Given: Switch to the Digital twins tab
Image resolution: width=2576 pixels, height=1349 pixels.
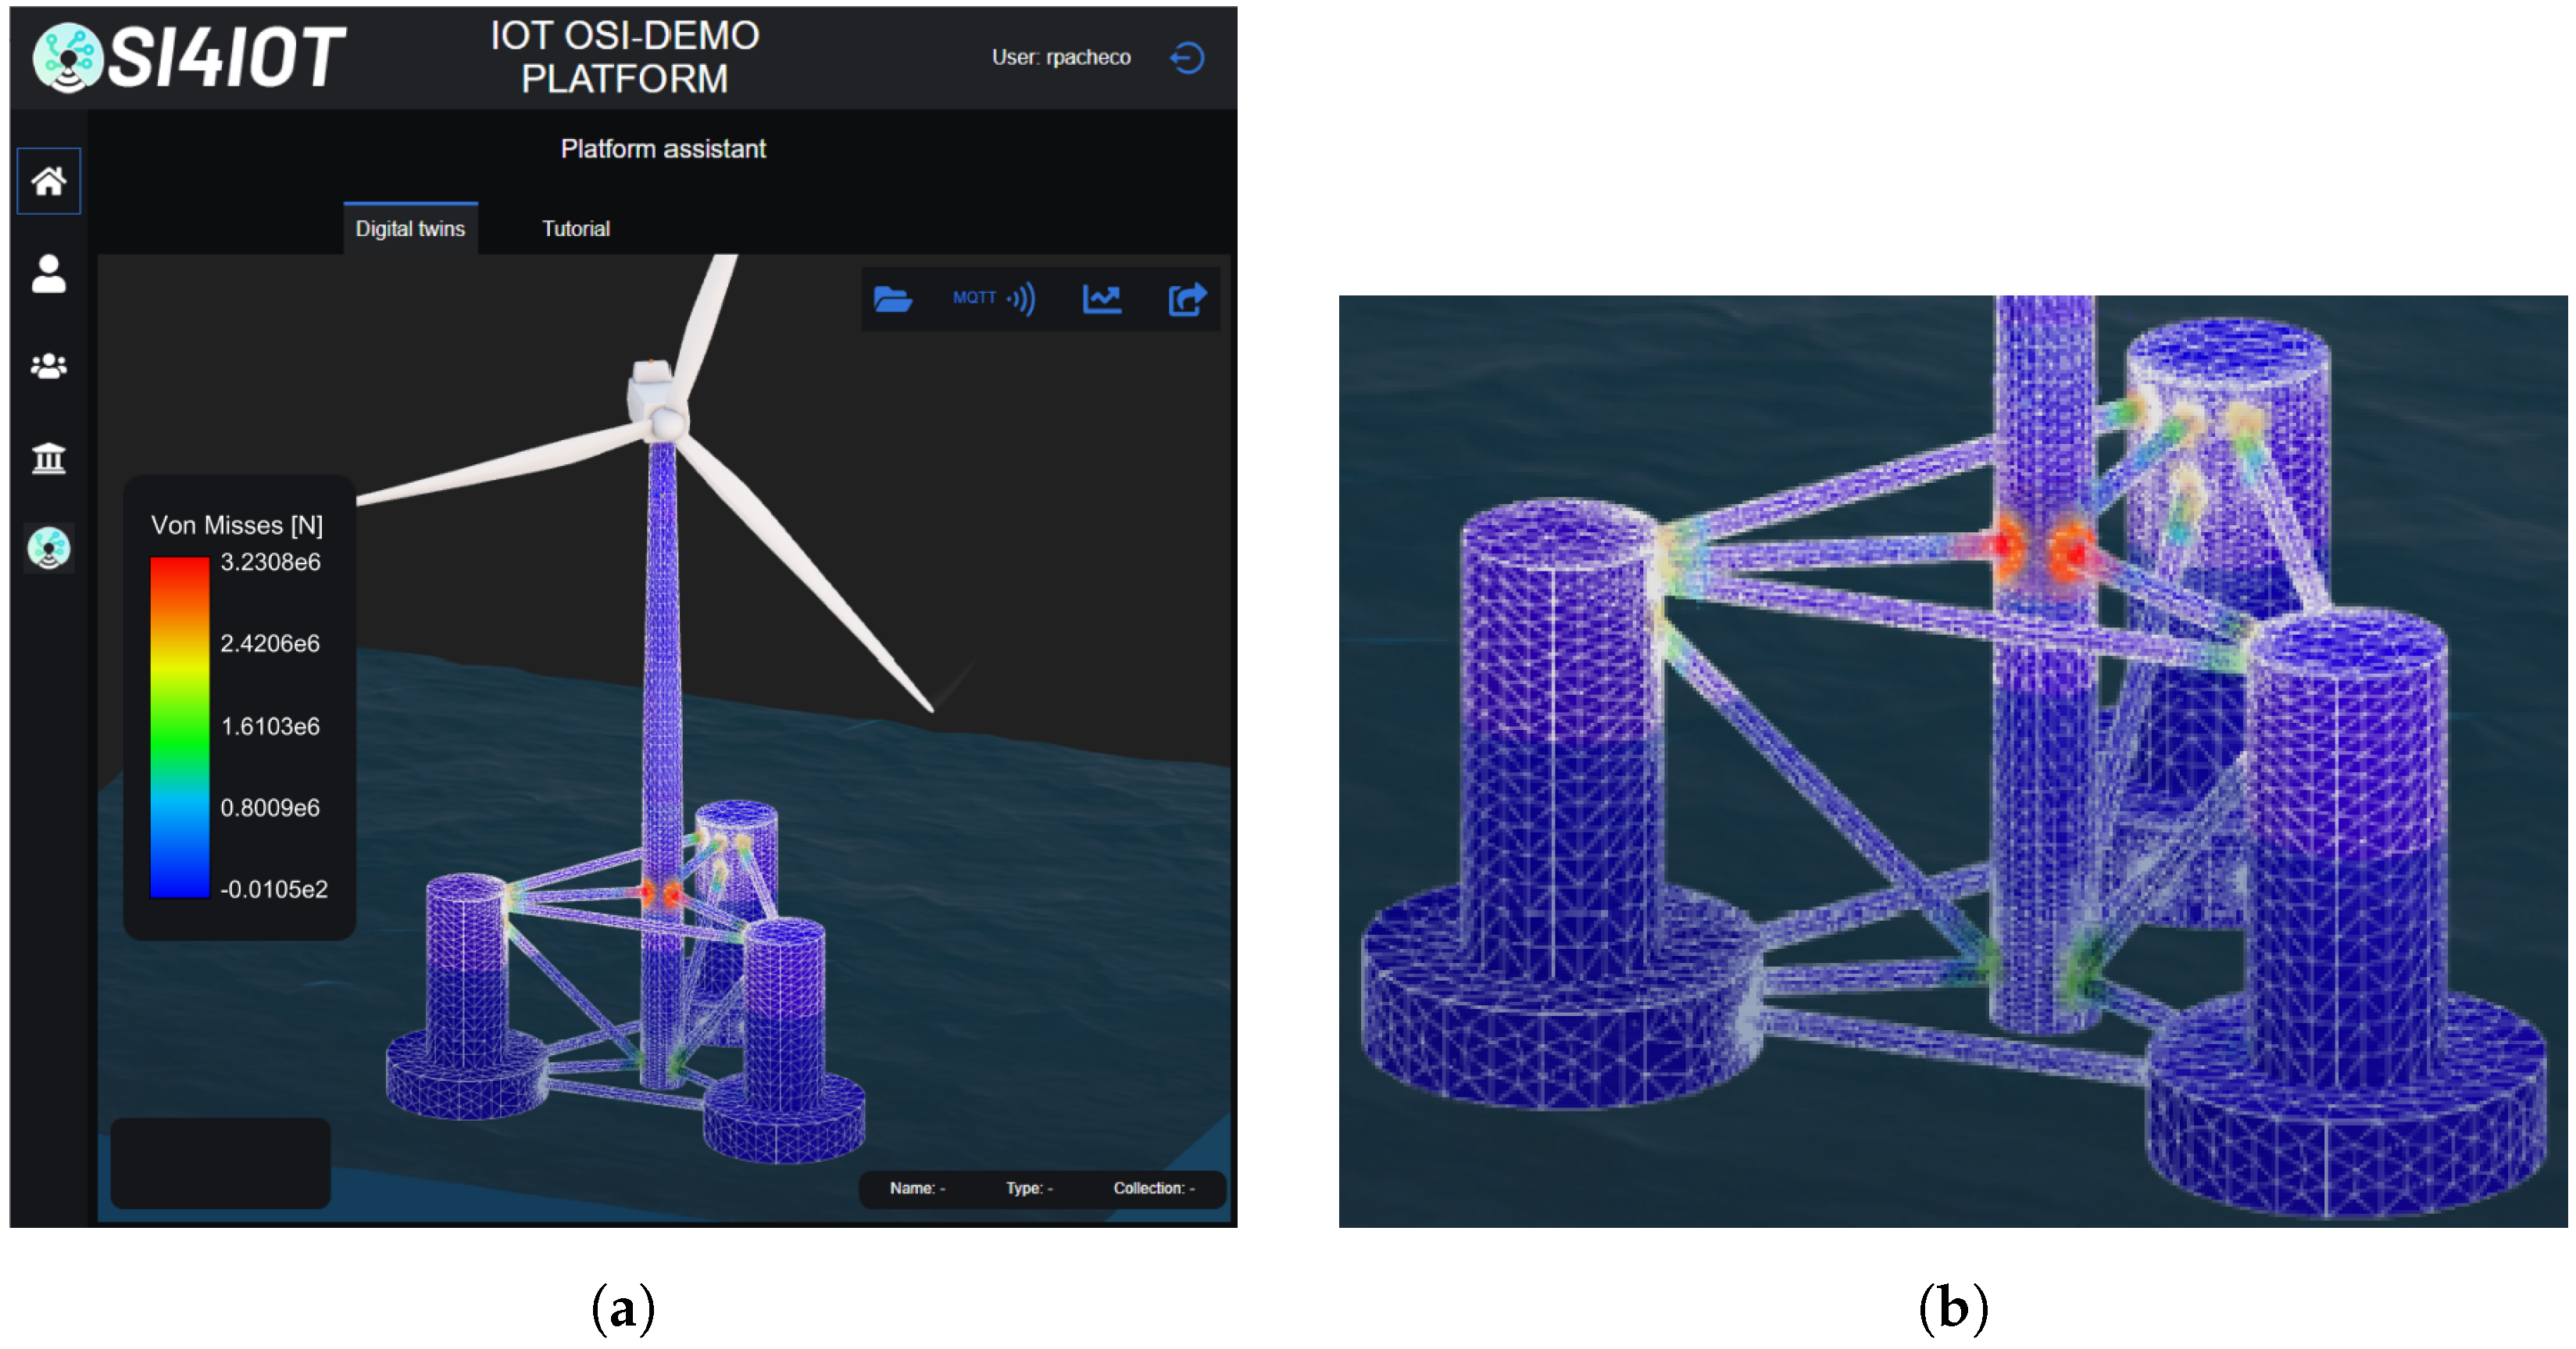Looking at the screenshot, I should [x=410, y=229].
